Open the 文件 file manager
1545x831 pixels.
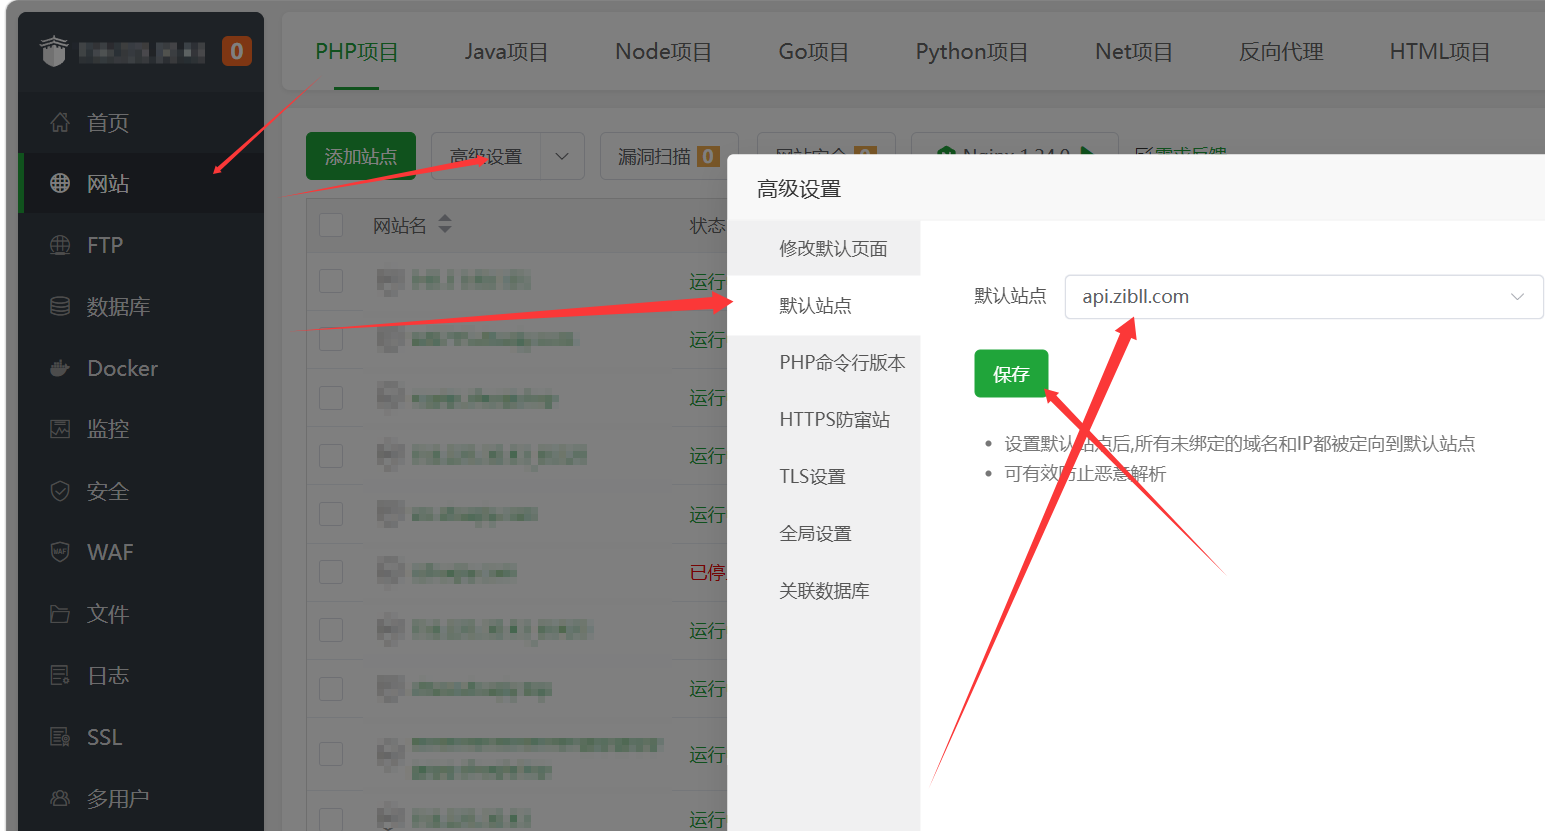106,614
